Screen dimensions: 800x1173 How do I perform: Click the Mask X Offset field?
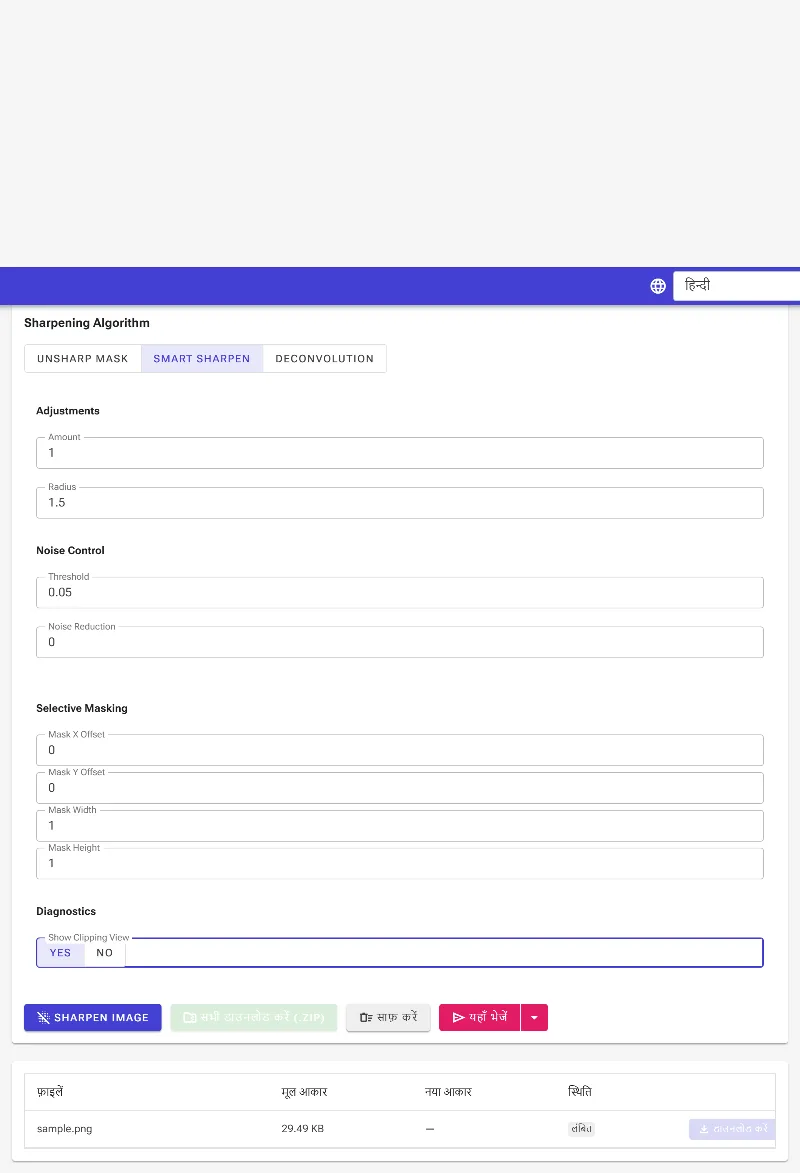400,750
